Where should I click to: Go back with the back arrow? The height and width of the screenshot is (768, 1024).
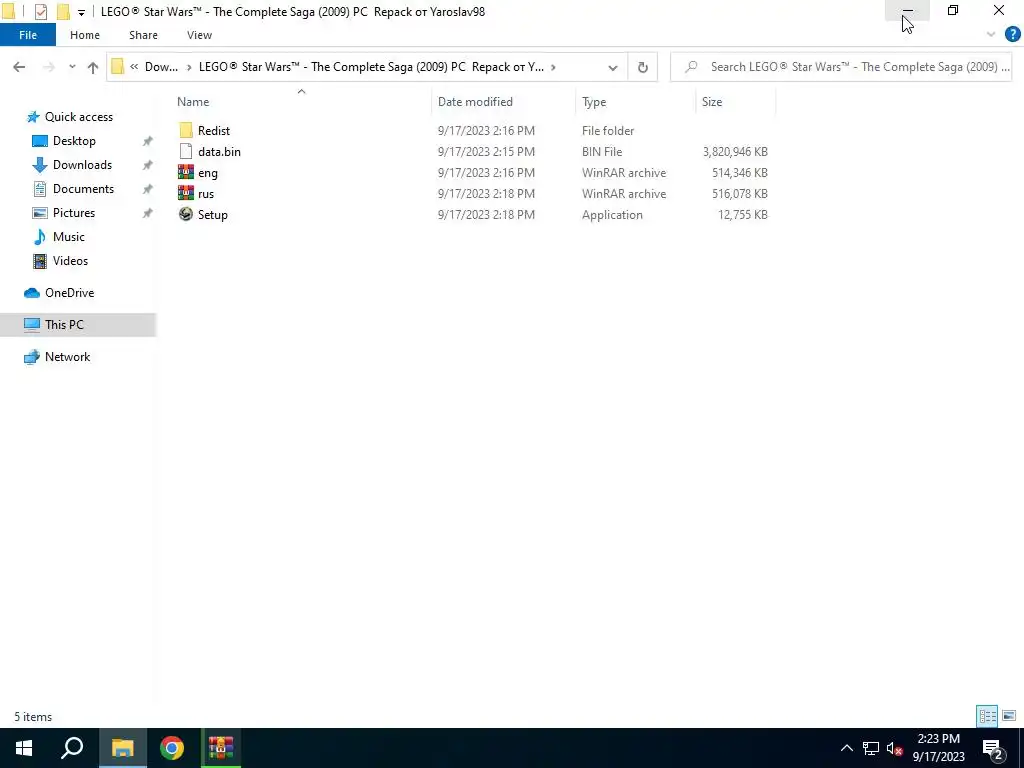[x=19, y=67]
